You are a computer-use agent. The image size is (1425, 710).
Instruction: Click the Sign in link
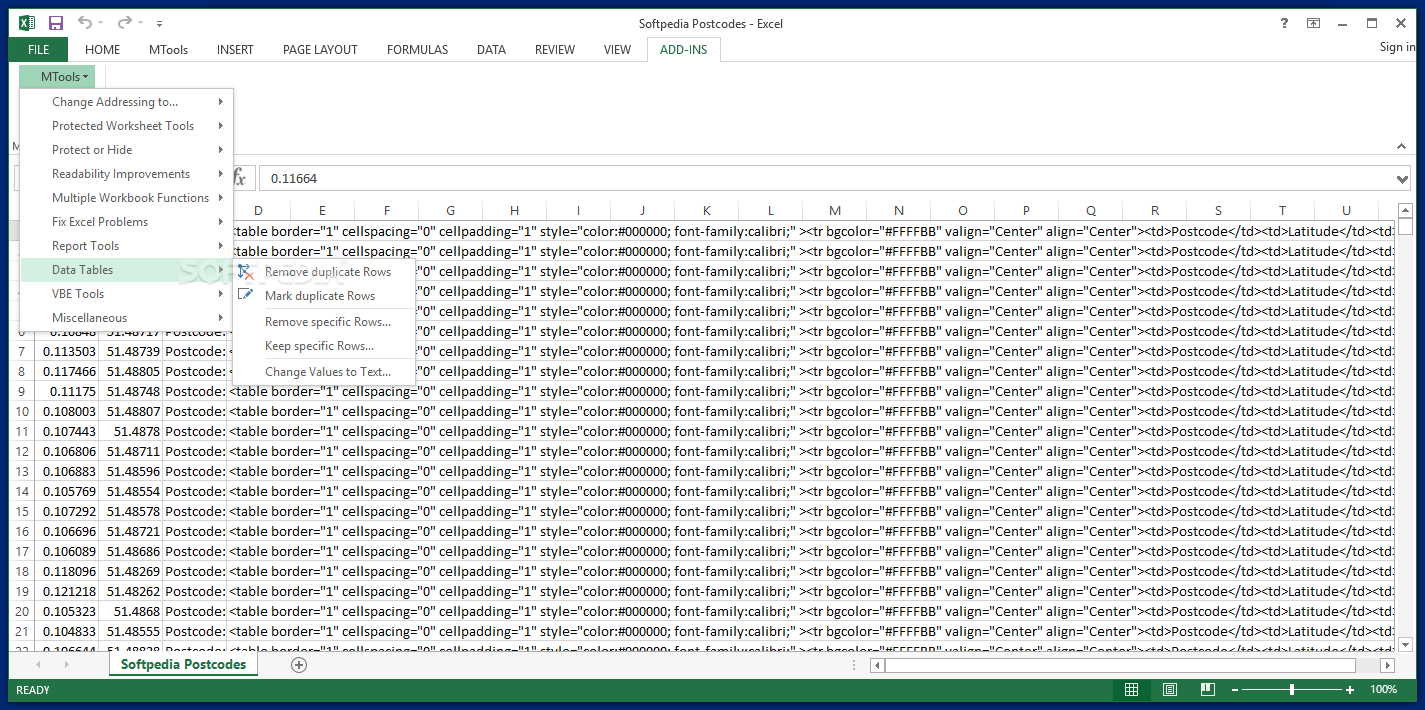1397,47
